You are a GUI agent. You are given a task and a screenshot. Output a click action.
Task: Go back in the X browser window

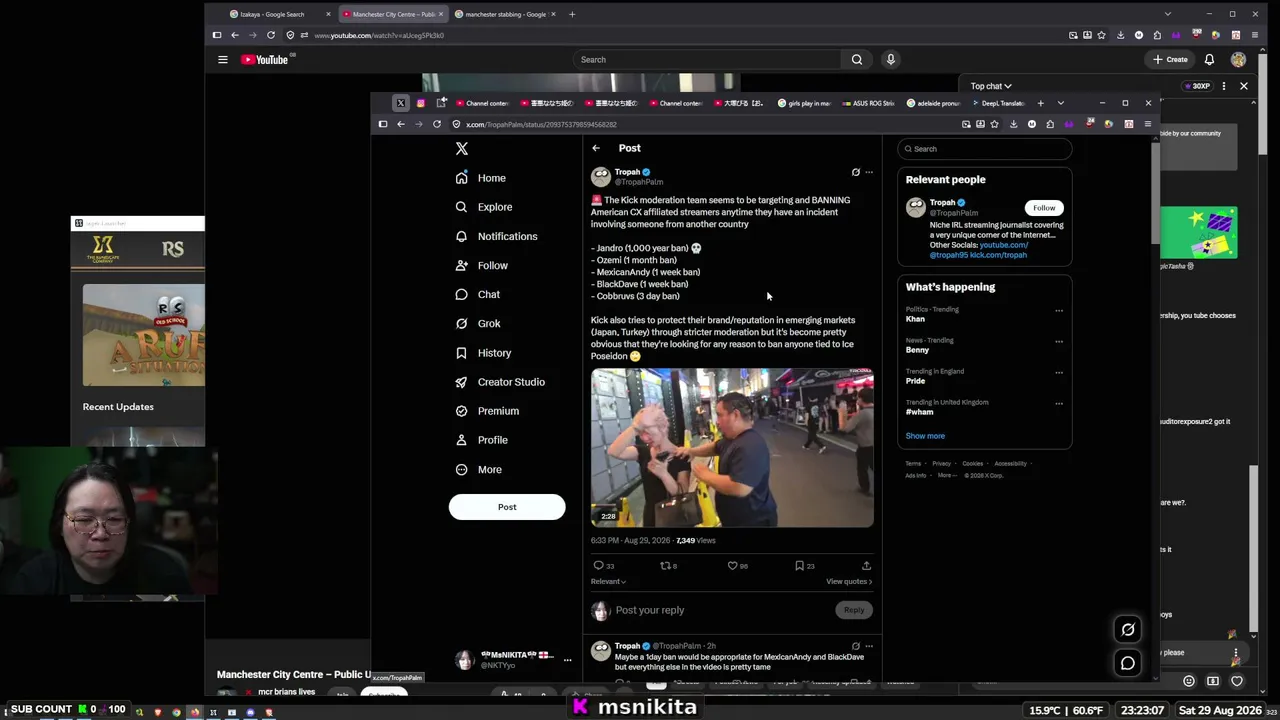(x=401, y=124)
